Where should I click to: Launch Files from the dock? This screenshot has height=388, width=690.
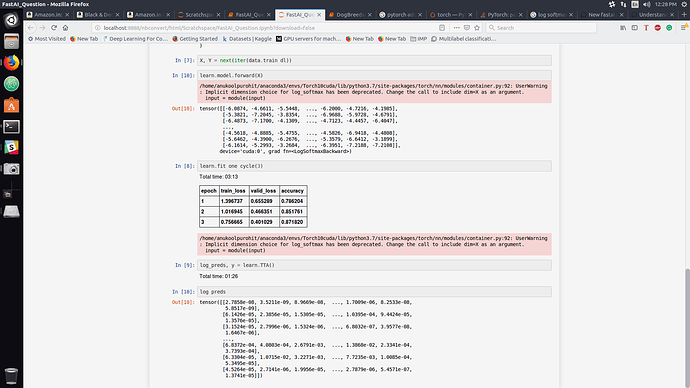click(x=11, y=41)
